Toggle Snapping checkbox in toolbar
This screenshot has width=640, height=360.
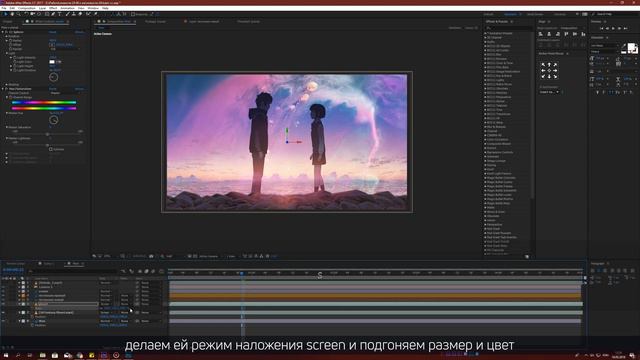[133, 14]
